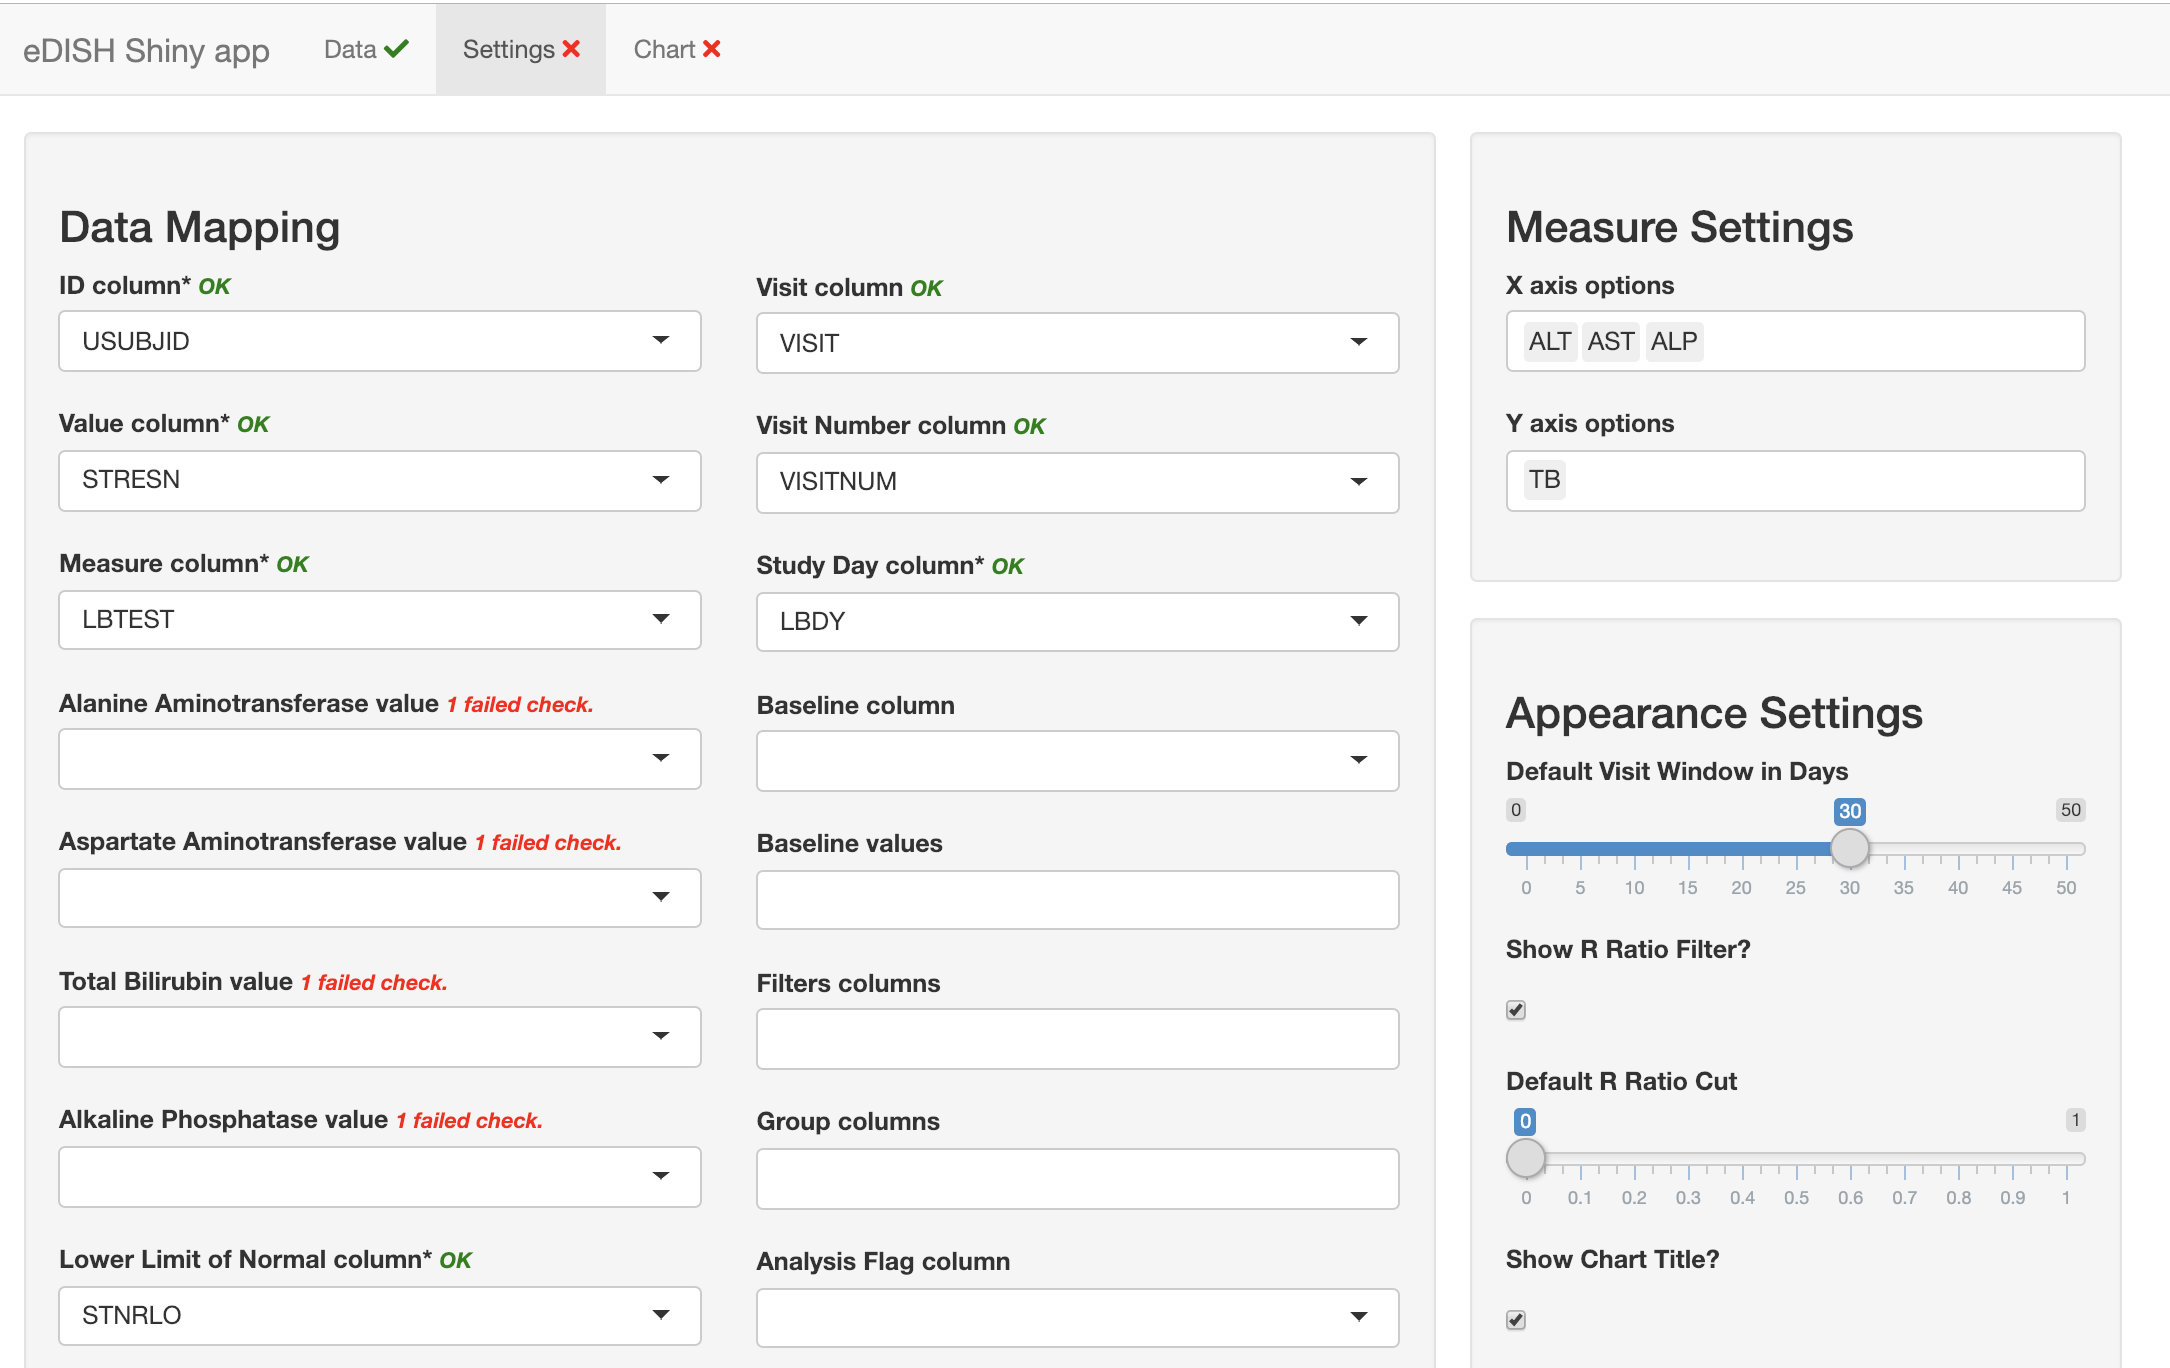Click the eDISH Shiny app title link
This screenshot has width=2170, height=1368.
click(x=146, y=50)
